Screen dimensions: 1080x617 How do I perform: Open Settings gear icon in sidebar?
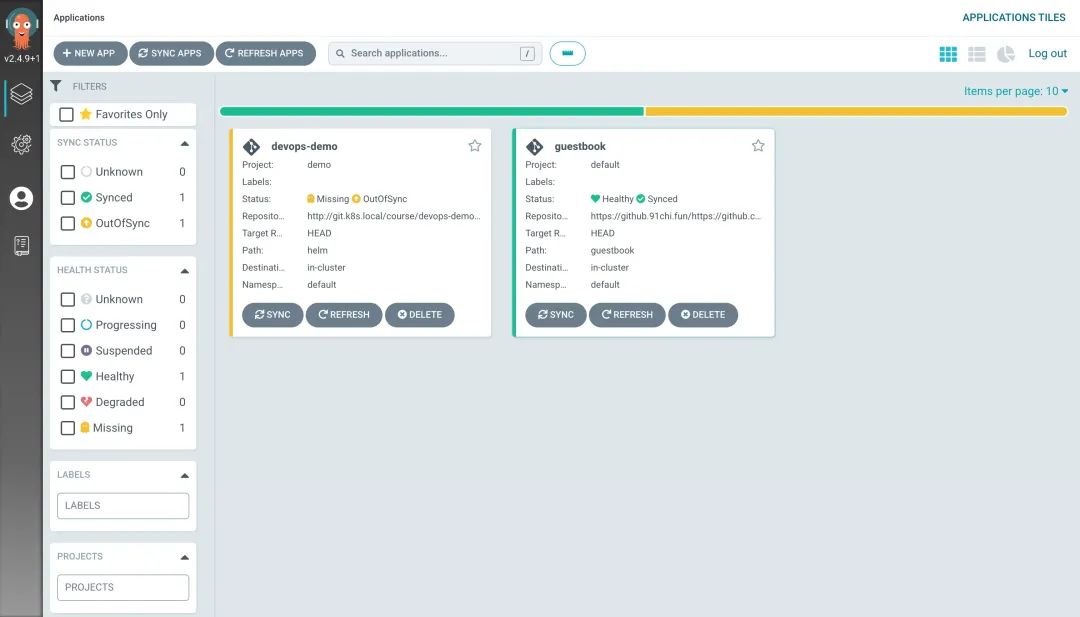[x=21, y=144]
